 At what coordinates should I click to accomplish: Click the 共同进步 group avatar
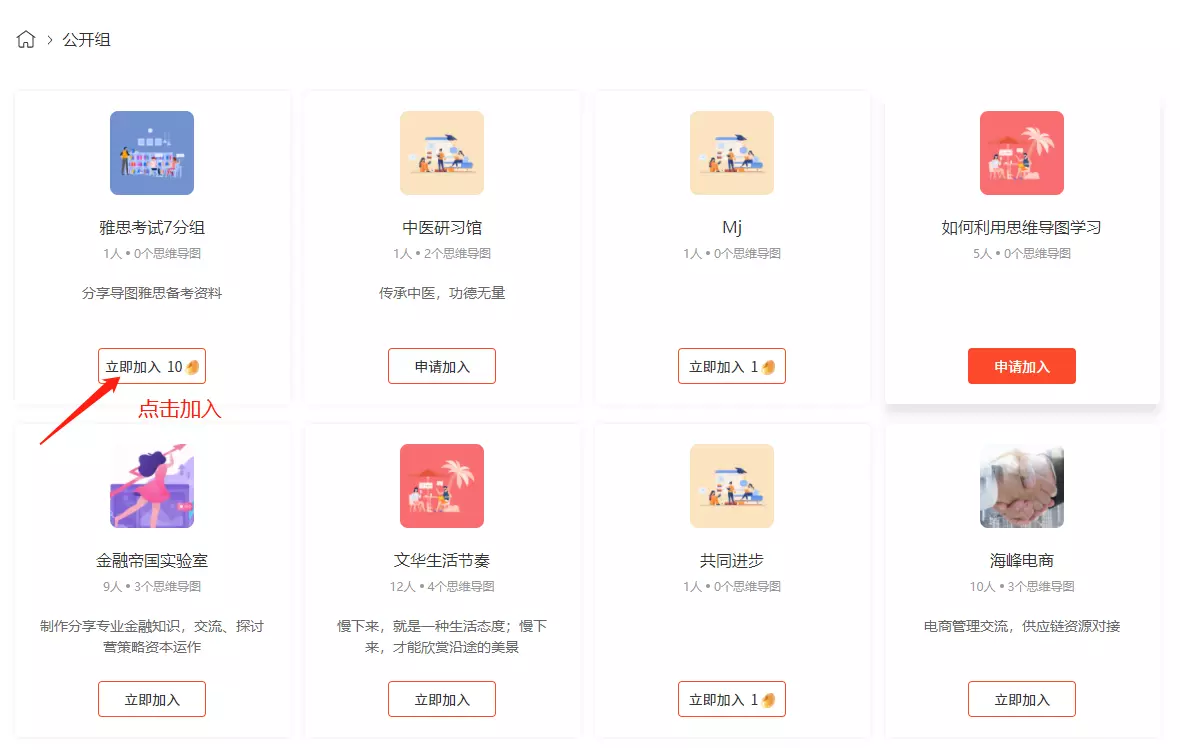(732, 486)
